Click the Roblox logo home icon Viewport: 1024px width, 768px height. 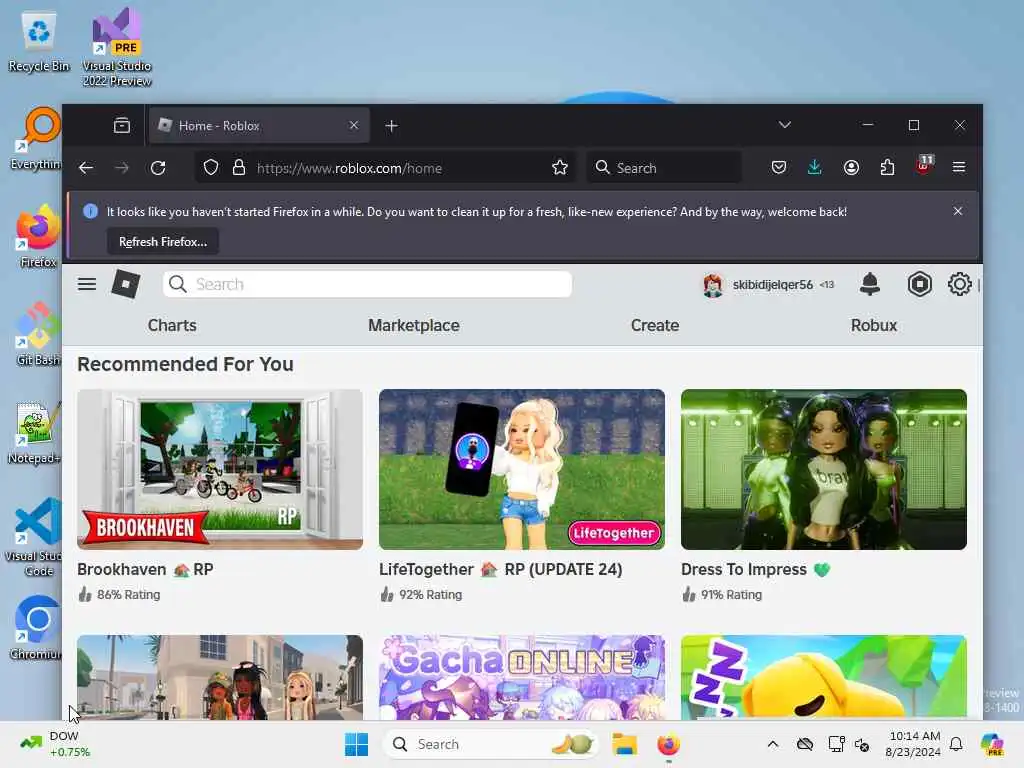click(126, 284)
